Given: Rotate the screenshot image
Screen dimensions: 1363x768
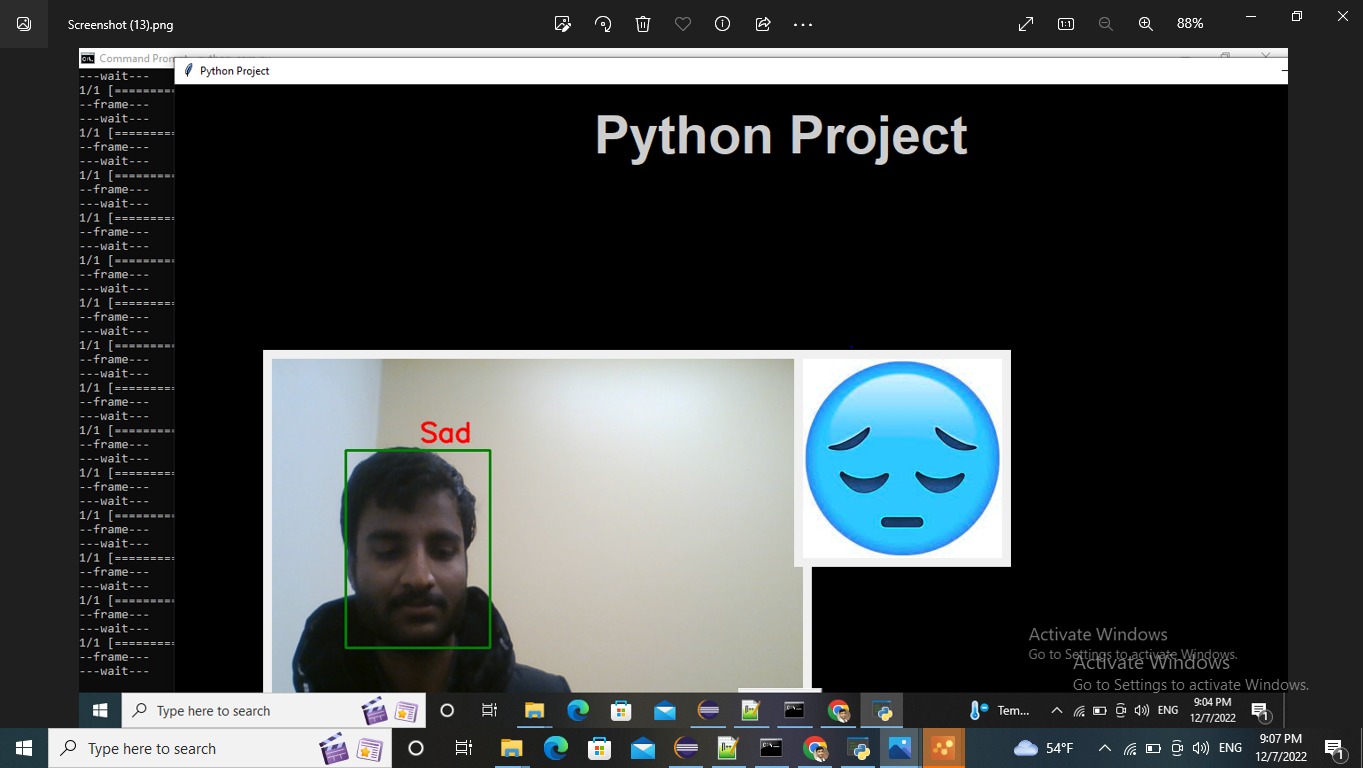Looking at the screenshot, I should coord(602,23).
